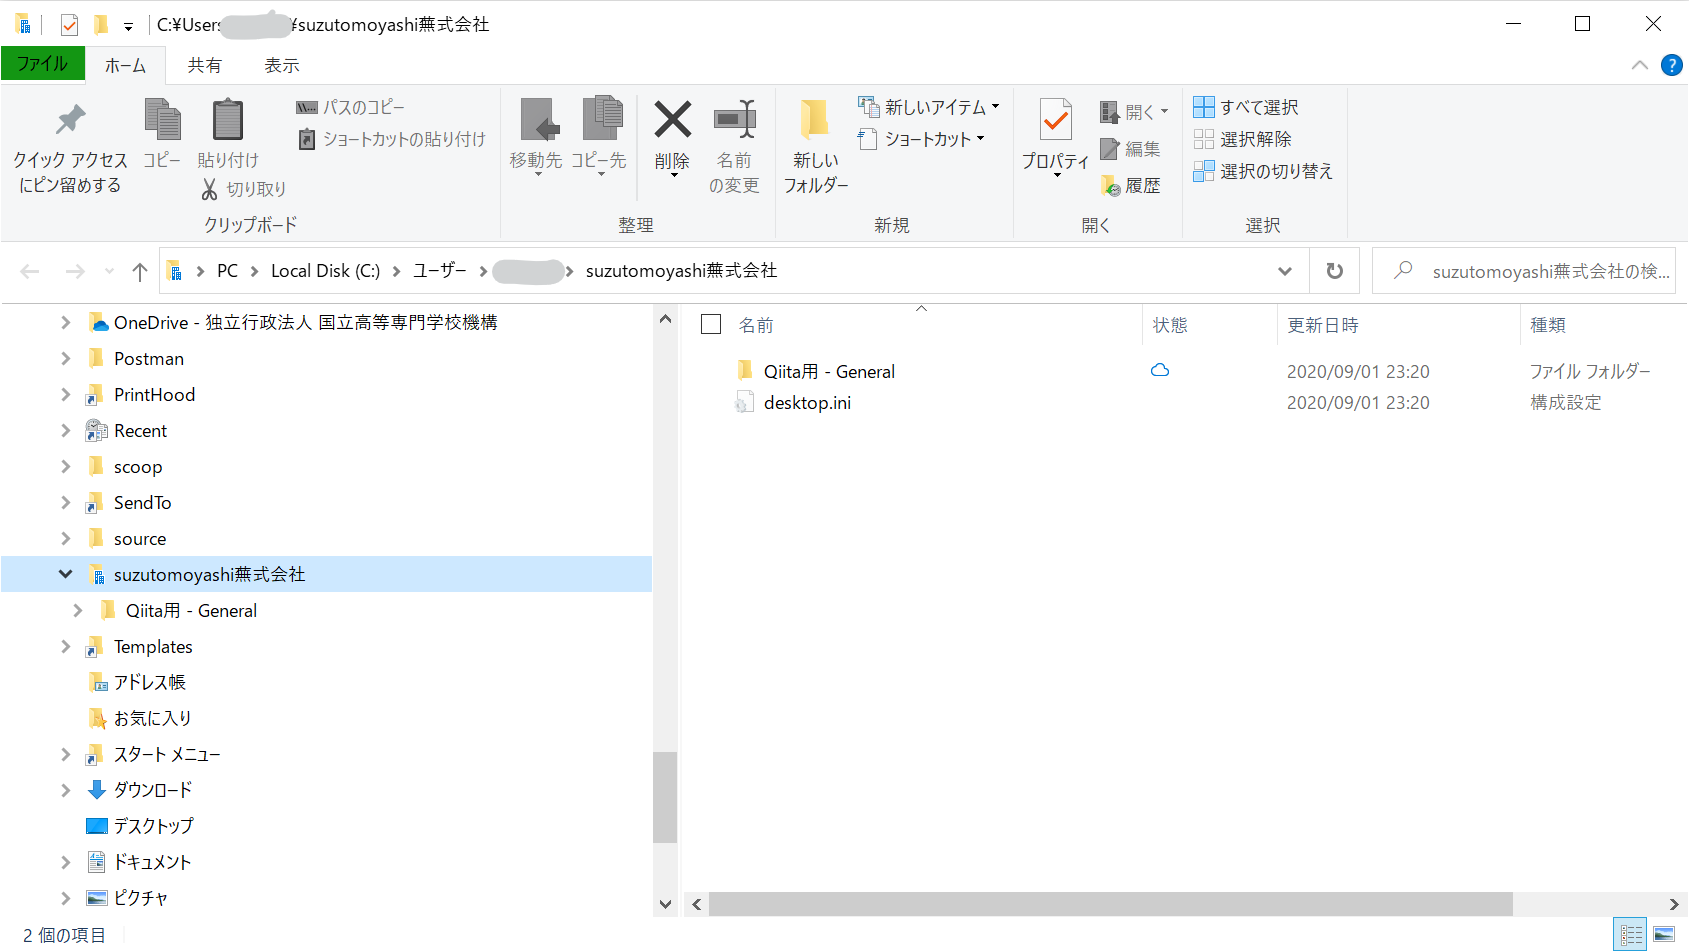Click PC in the address breadcrumb
The height and width of the screenshot is (952, 1689).
click(227, 271)
